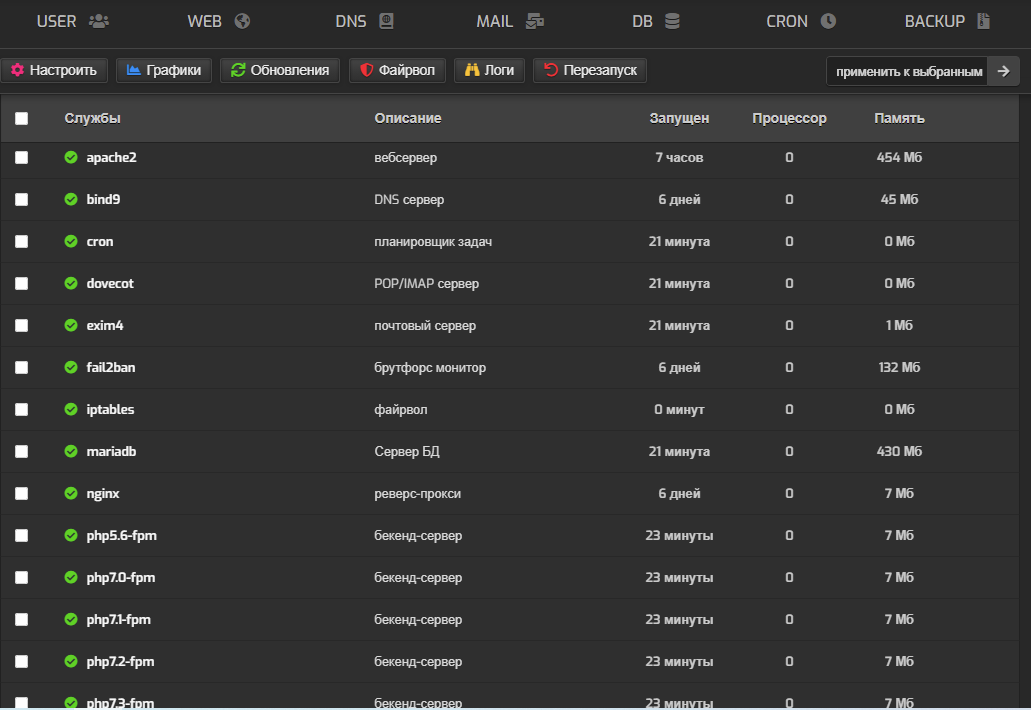Click the database stack icon beside DB
Viewport: 1031px width, 710px height.
[672, 21]
